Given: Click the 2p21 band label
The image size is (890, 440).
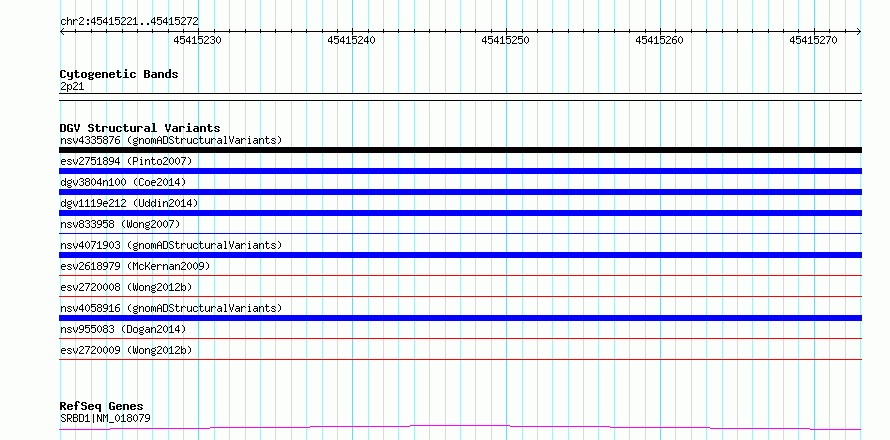Looking at the screenshot, I should [x=72, y=87].
